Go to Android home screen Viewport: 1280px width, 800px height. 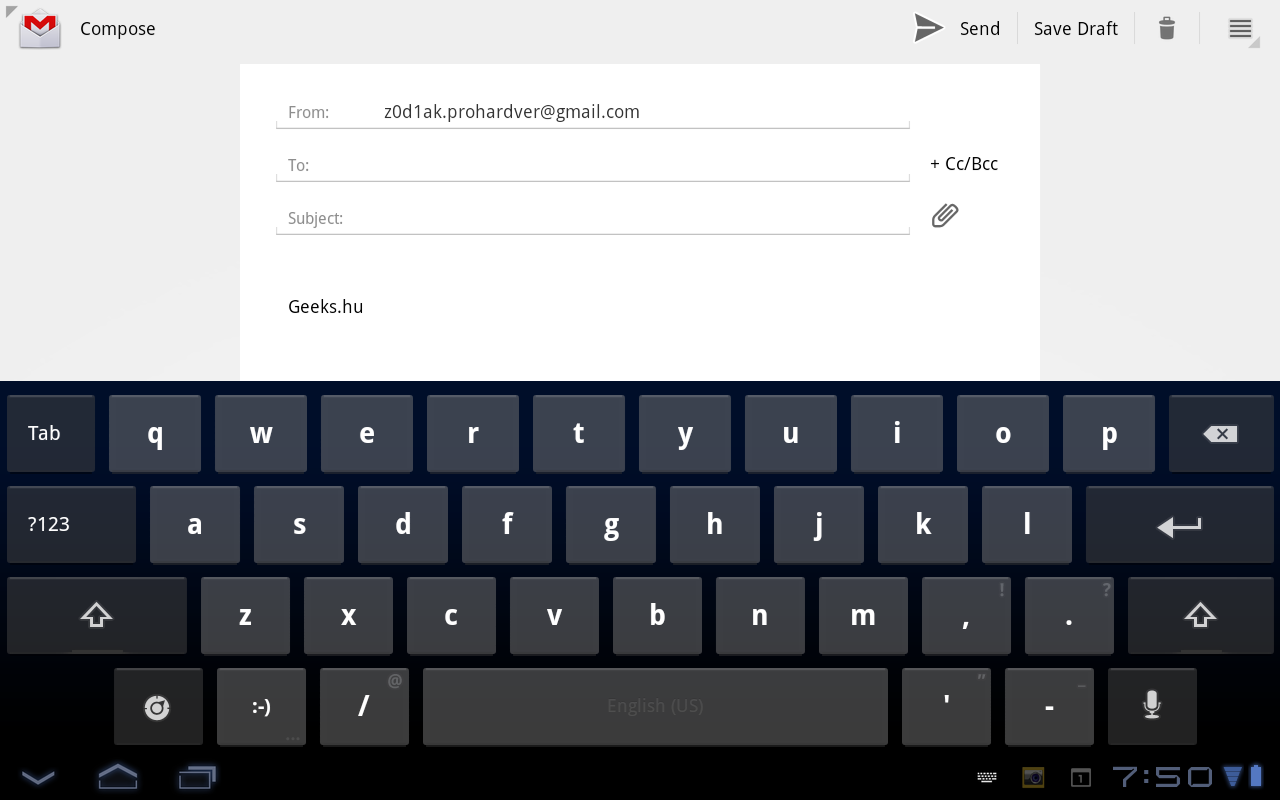[x=117, y=776]
